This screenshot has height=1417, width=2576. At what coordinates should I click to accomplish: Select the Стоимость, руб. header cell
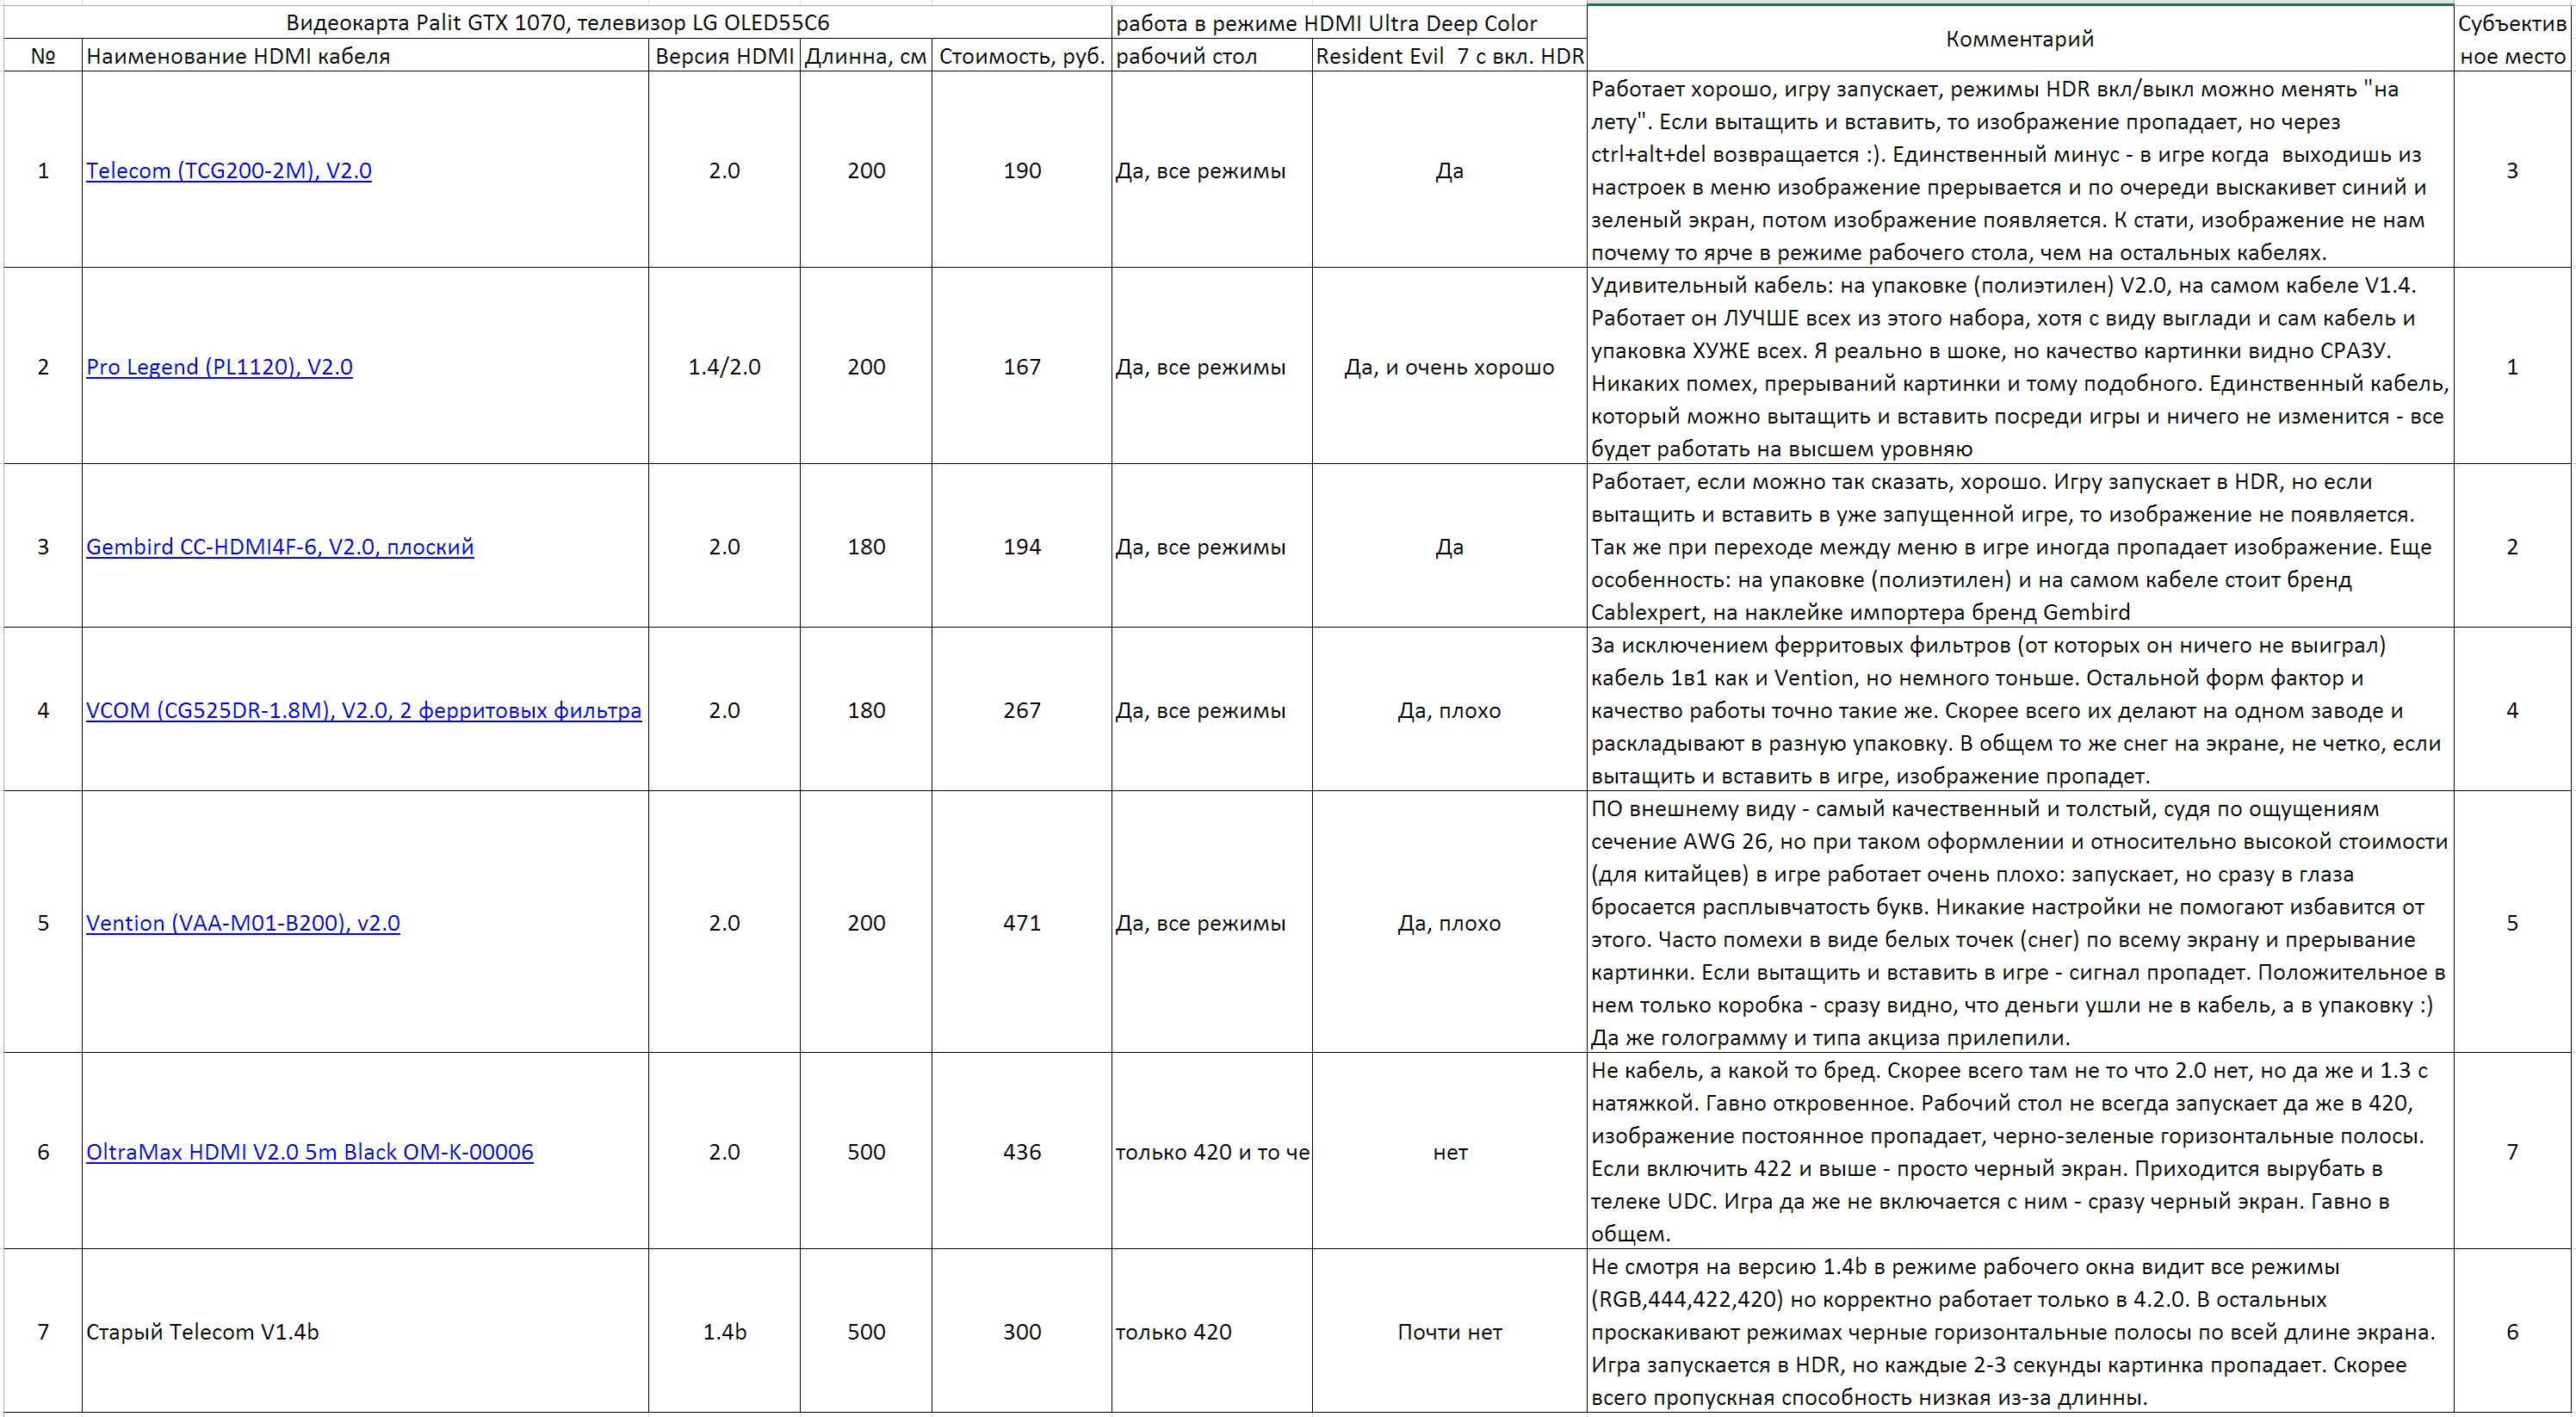point(1021,57)
